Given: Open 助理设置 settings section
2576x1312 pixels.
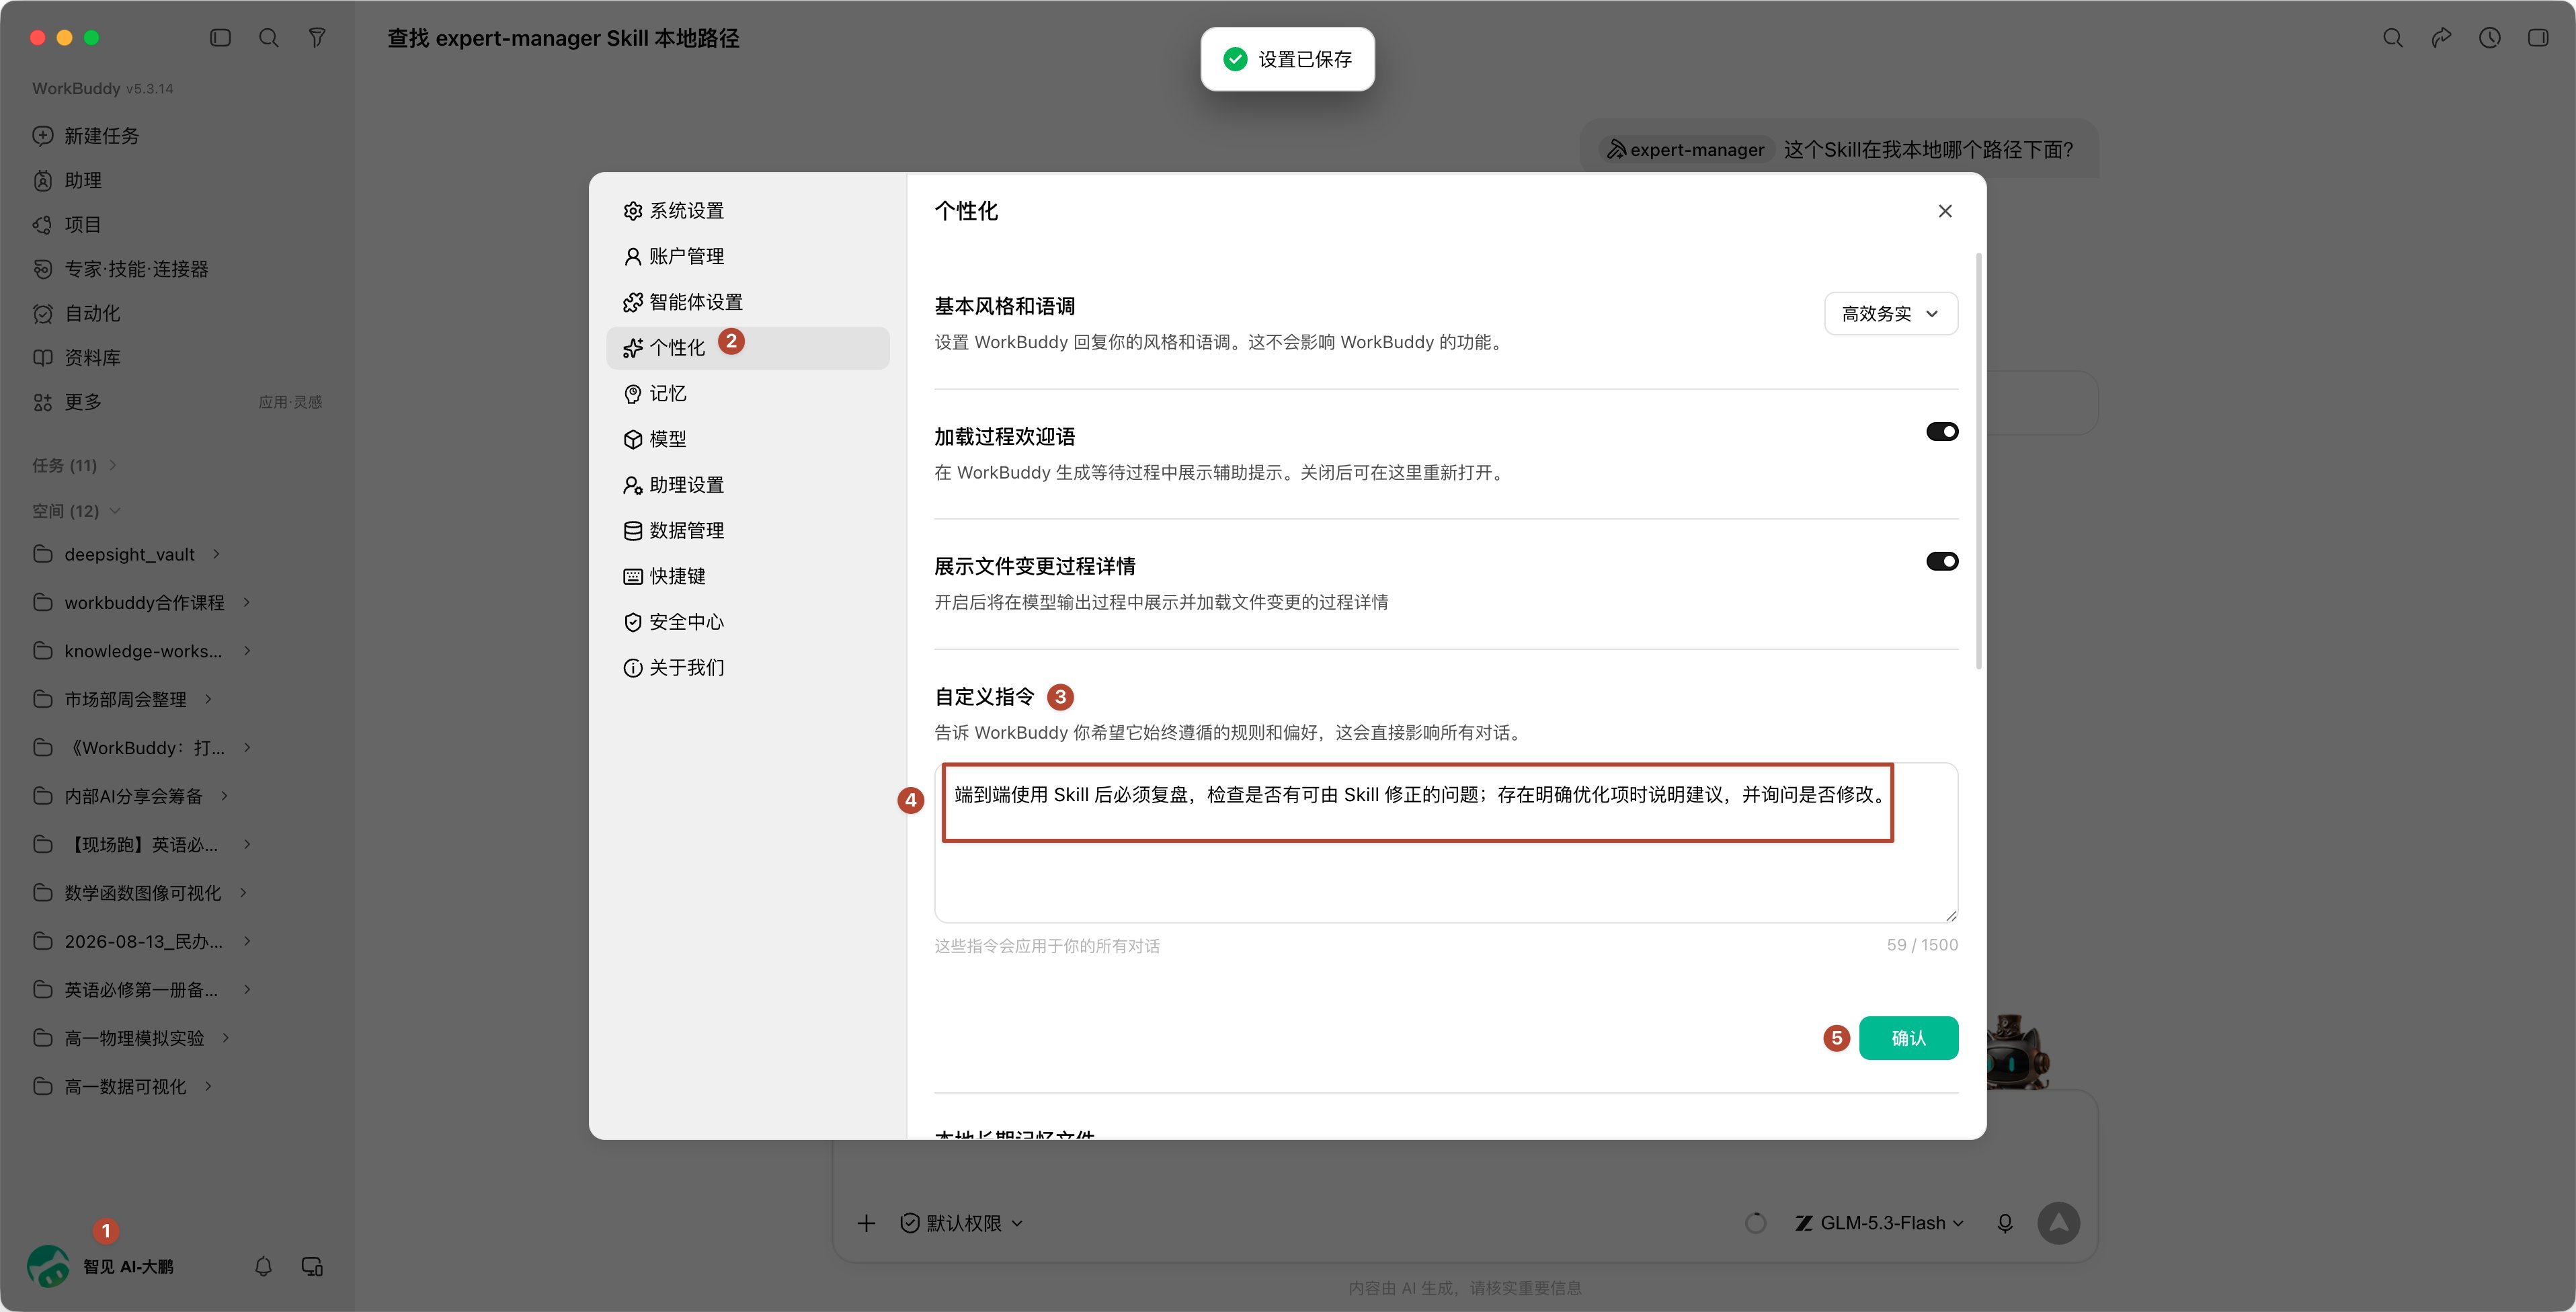Looking at the screenshot, I should point(748,485).
